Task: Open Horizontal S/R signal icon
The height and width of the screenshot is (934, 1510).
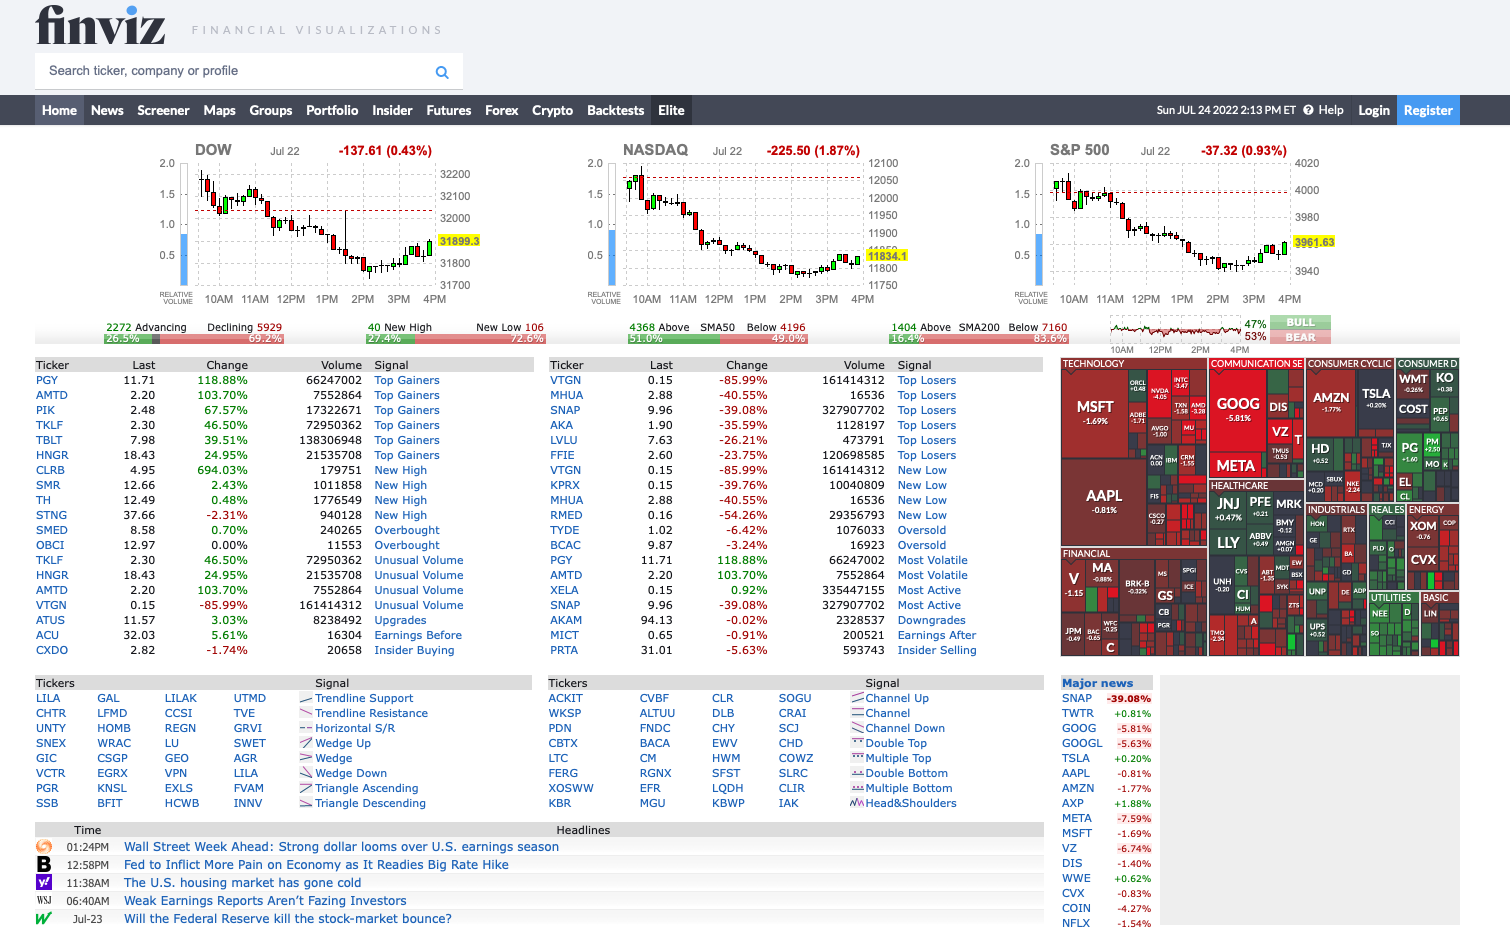Action: [x=306, y=728]
